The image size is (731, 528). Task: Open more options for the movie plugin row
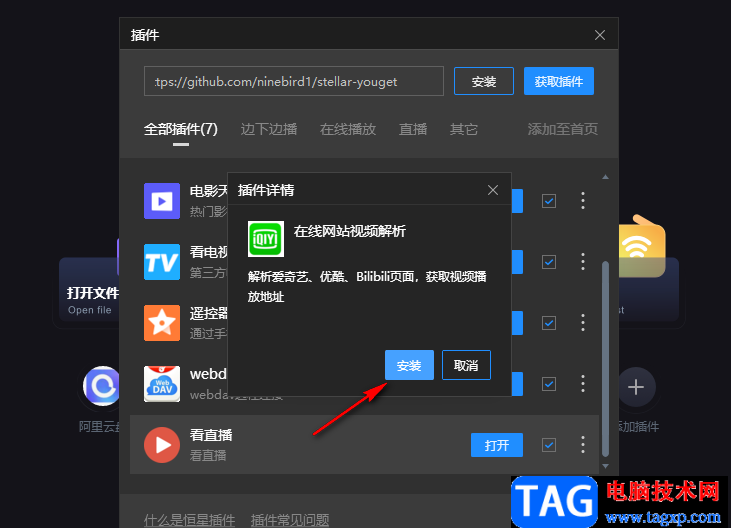pos(583,201)
